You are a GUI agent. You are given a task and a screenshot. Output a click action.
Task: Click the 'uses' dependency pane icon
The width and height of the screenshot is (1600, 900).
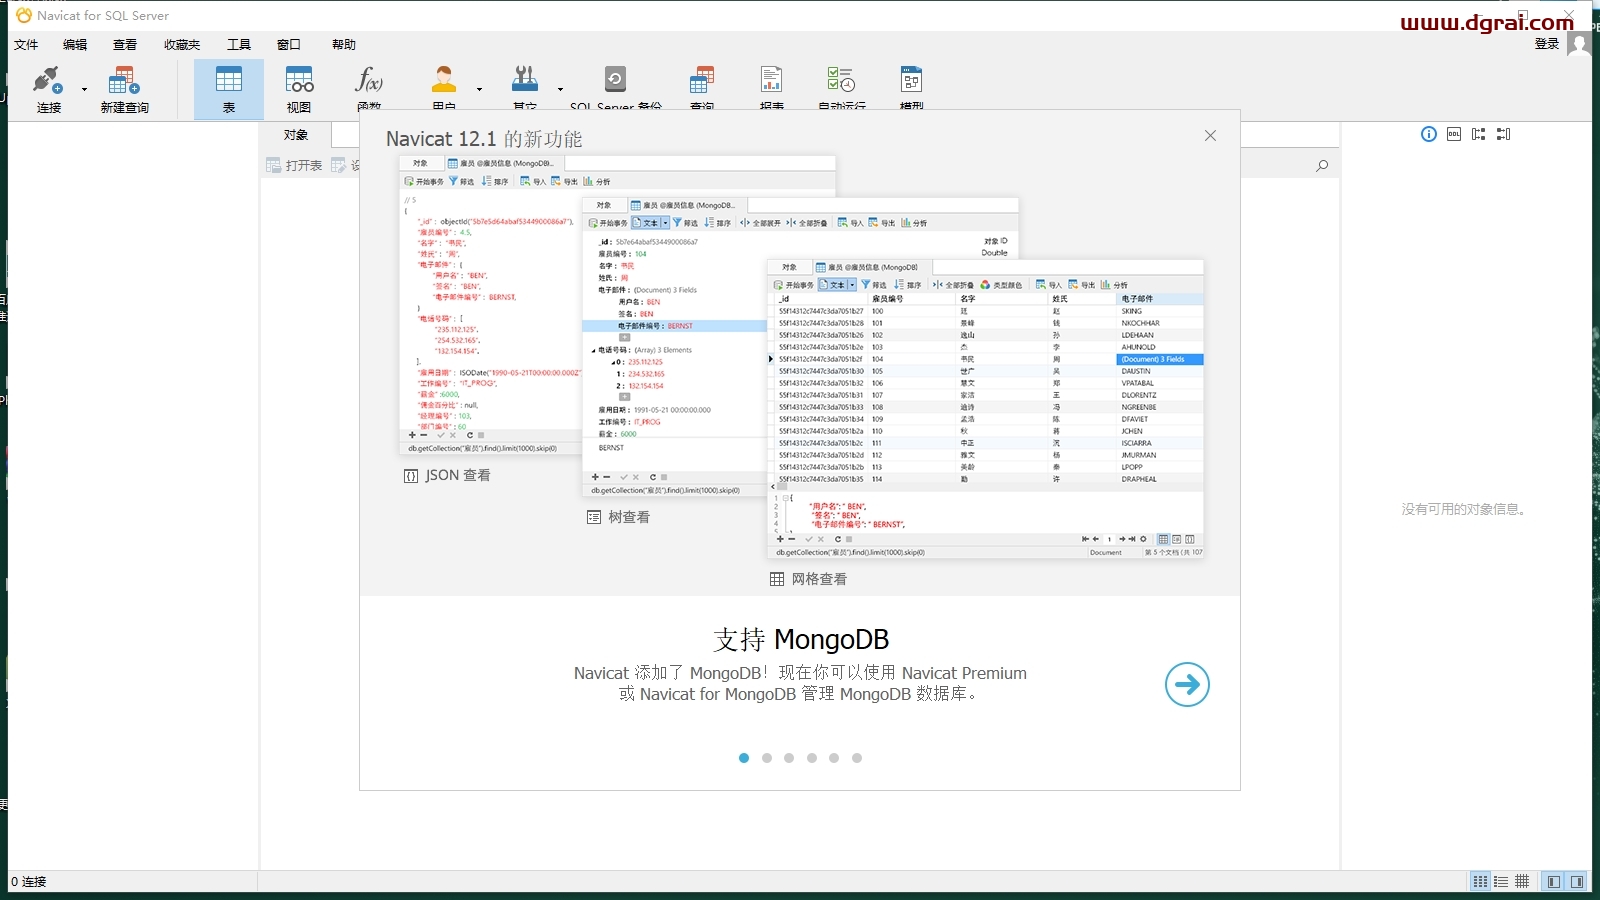pyautogui.click(x=1479, y=134)
